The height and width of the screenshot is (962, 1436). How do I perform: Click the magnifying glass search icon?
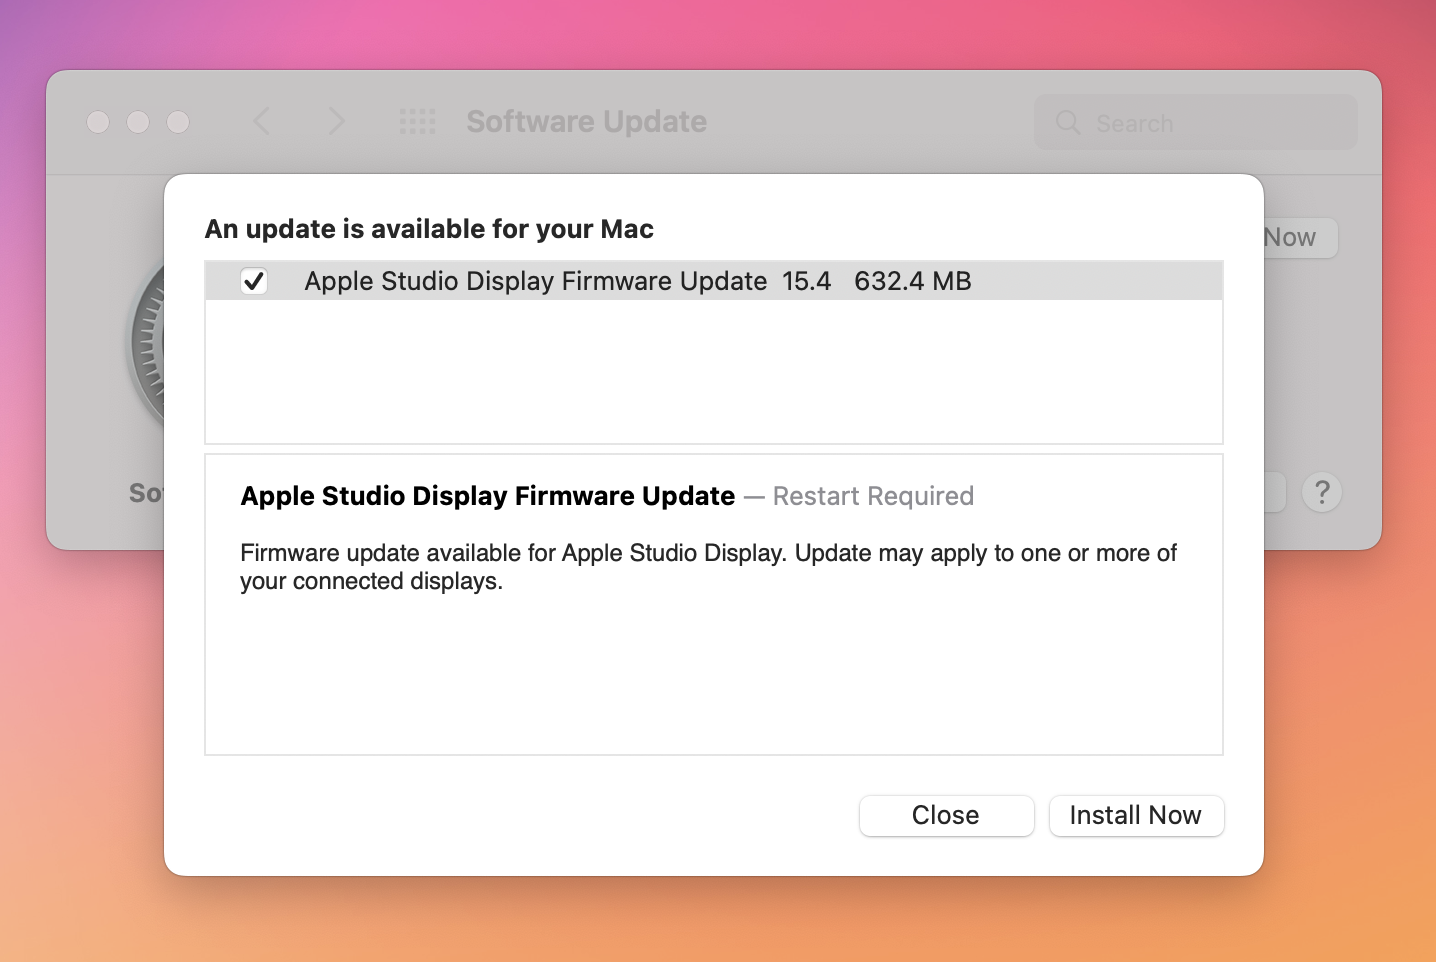pos(1068,123)
